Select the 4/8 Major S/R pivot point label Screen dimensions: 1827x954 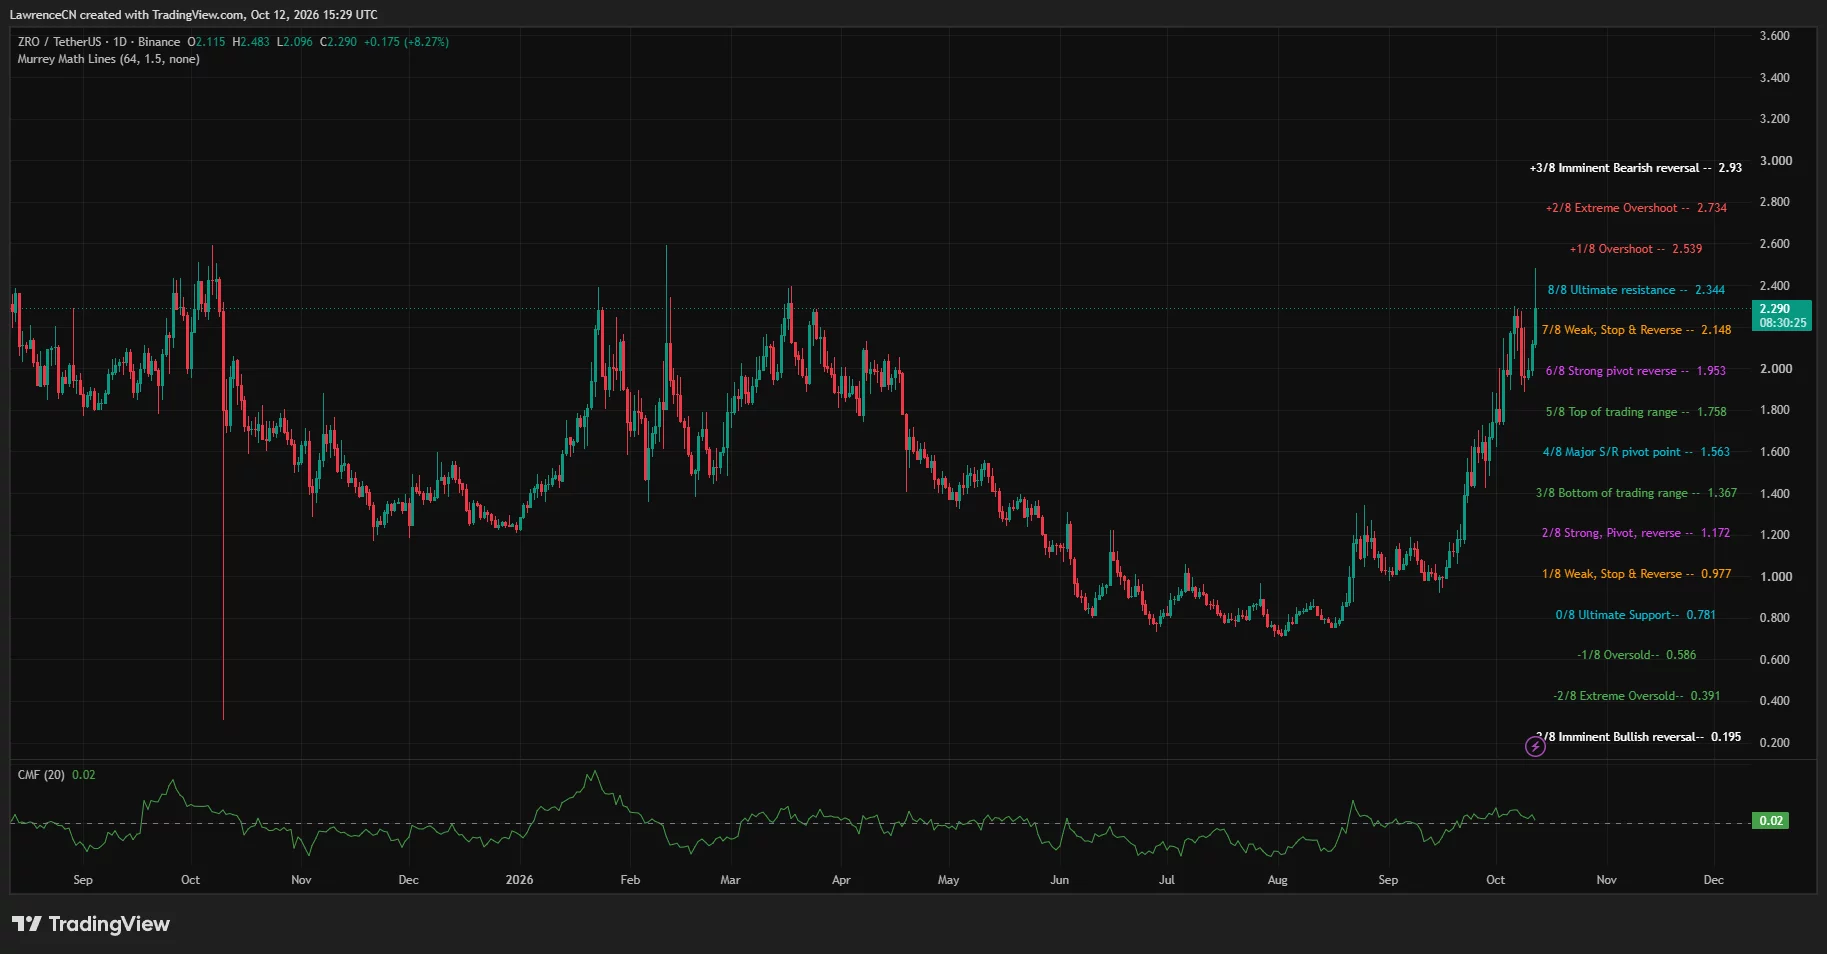coord(1636,452)
